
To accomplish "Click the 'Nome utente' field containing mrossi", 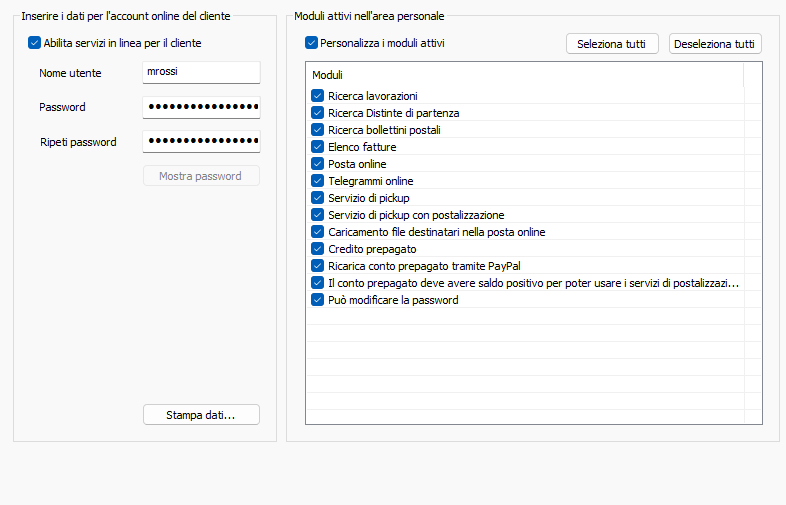I will [x=201, y=73].
